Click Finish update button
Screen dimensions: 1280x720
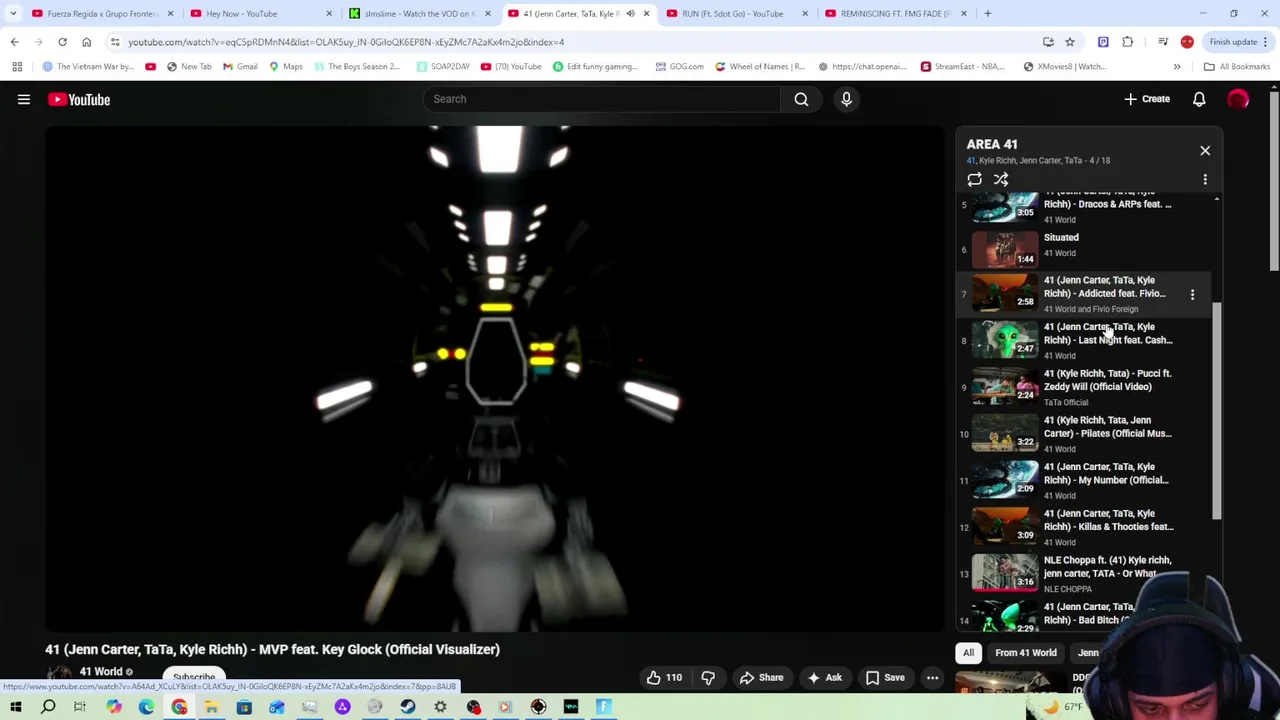[x=1238, y=42]
